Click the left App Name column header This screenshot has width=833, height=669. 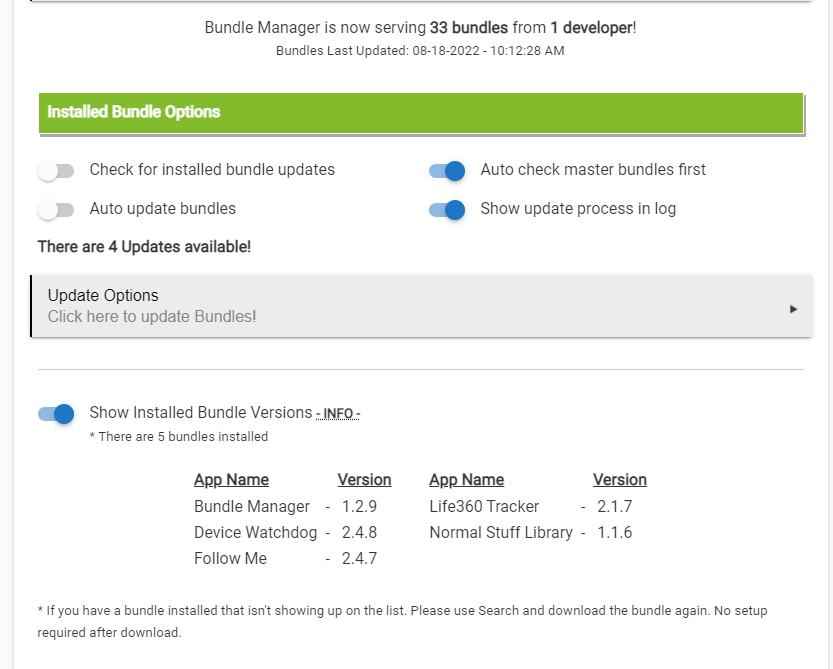(x=231, y=479)
